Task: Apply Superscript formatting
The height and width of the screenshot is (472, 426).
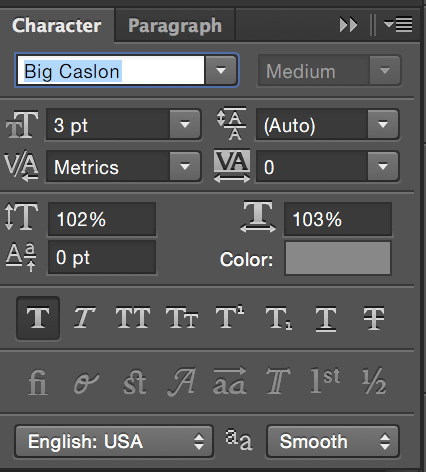Action: tap(230, 318)
